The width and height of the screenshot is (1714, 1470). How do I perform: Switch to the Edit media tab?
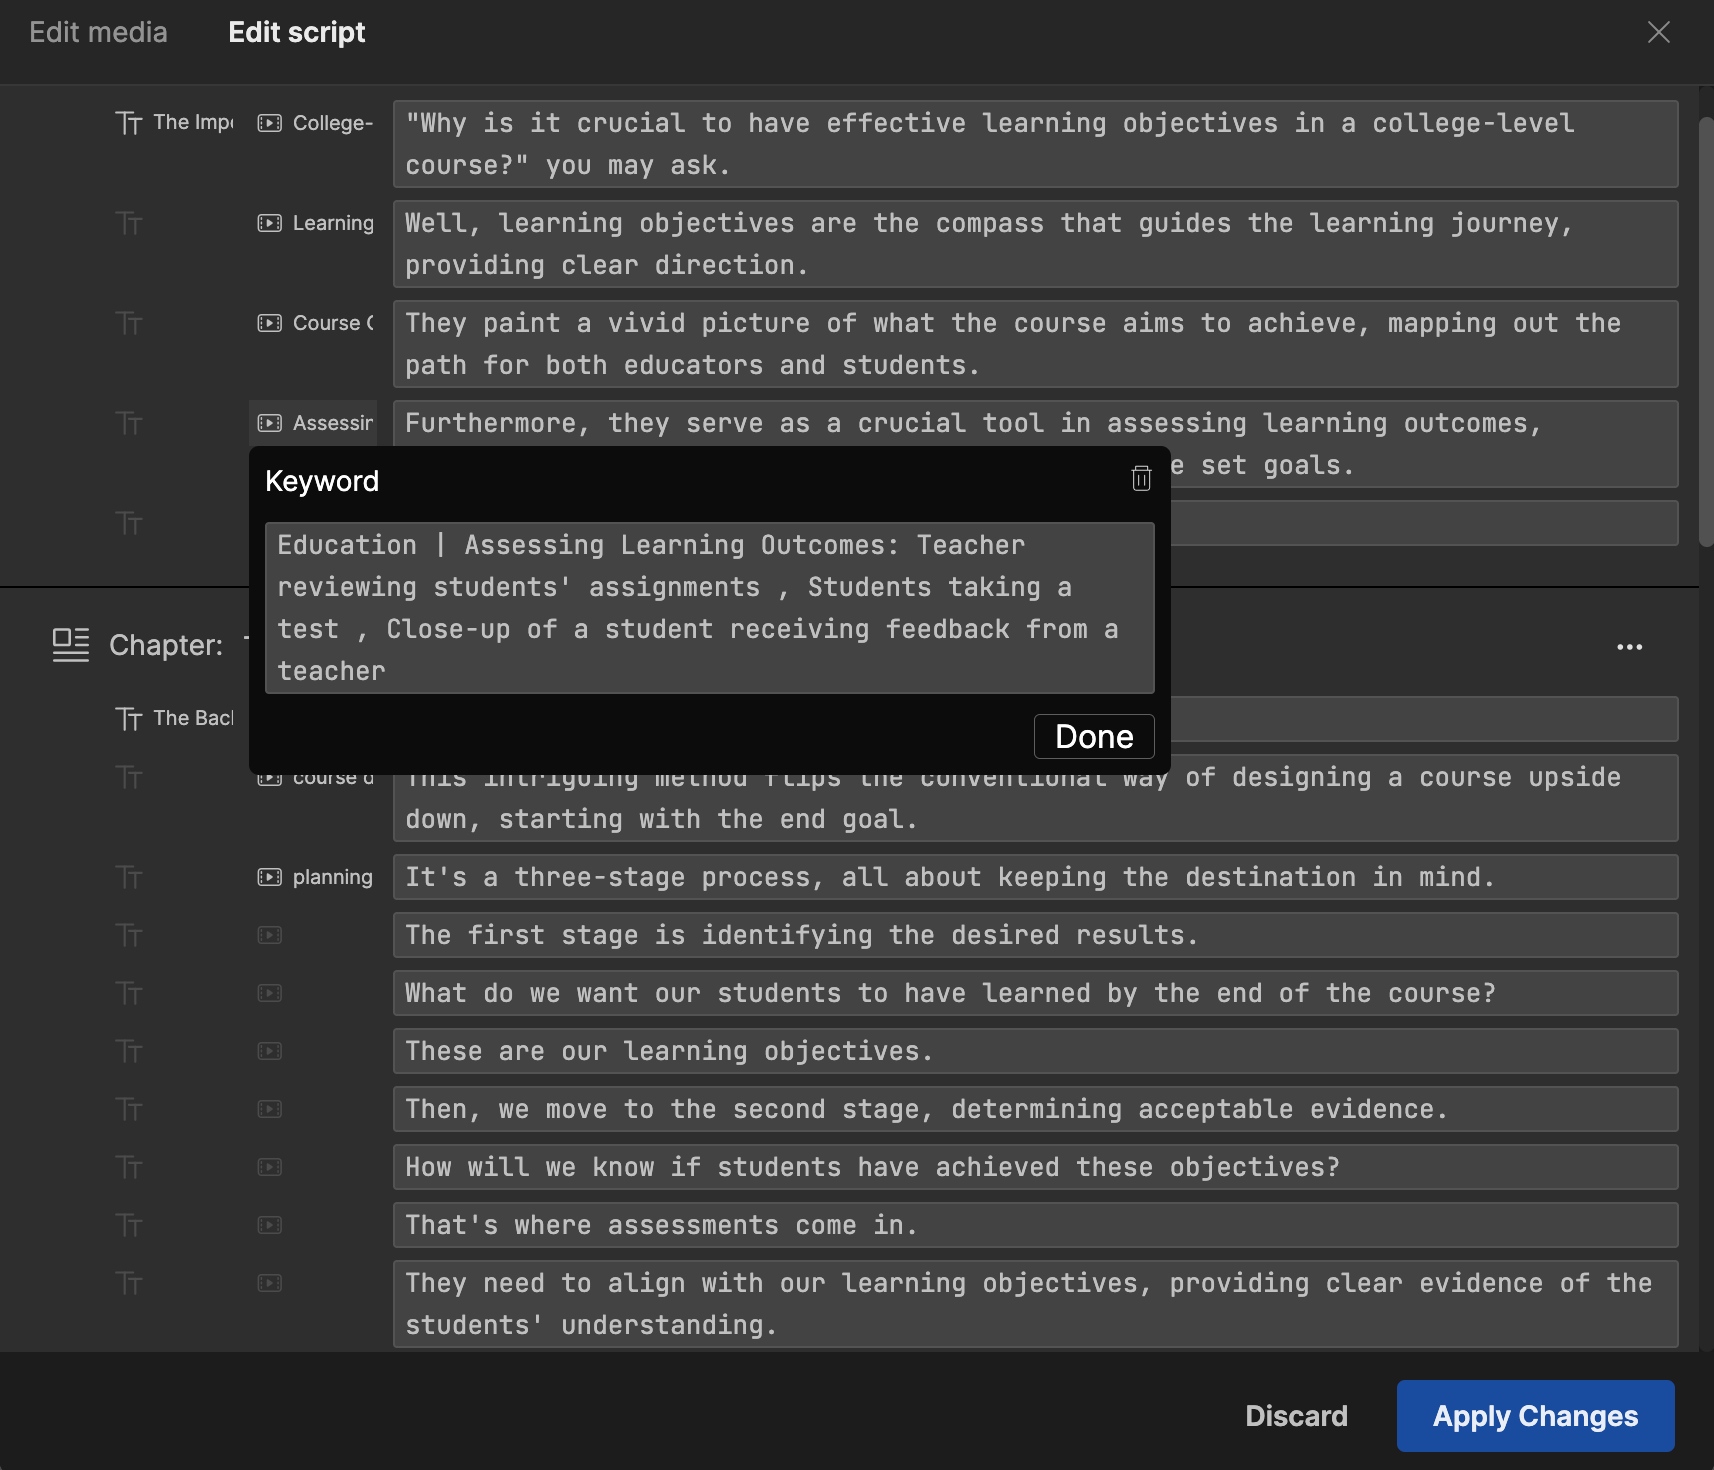coord(97,32)
